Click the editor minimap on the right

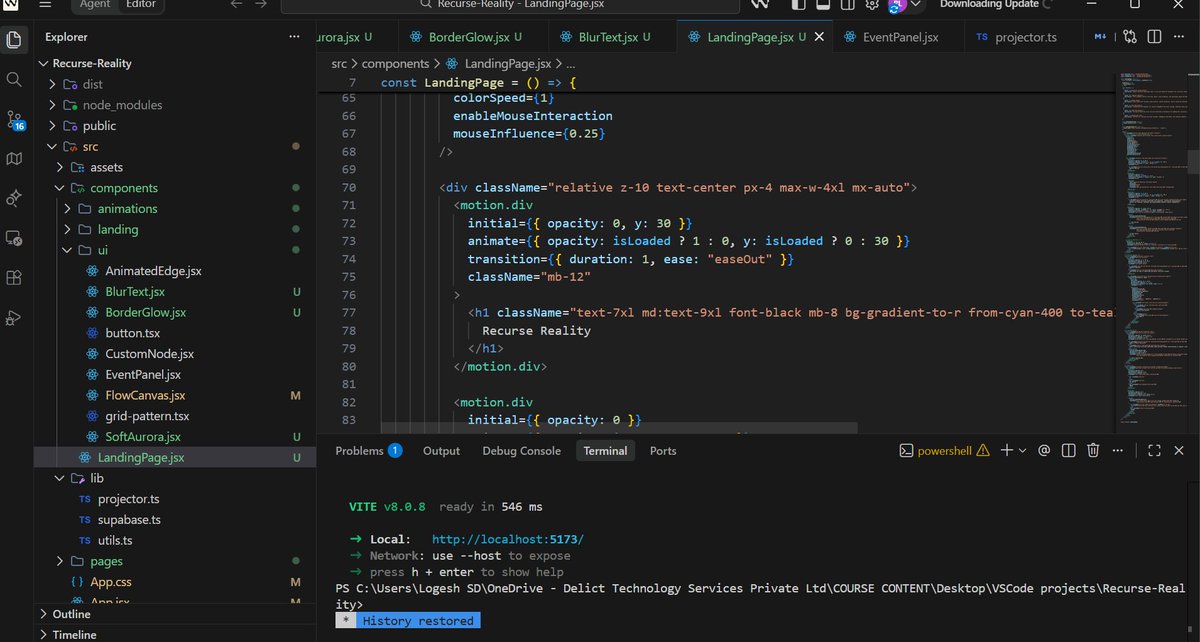tap(1150, 250)
